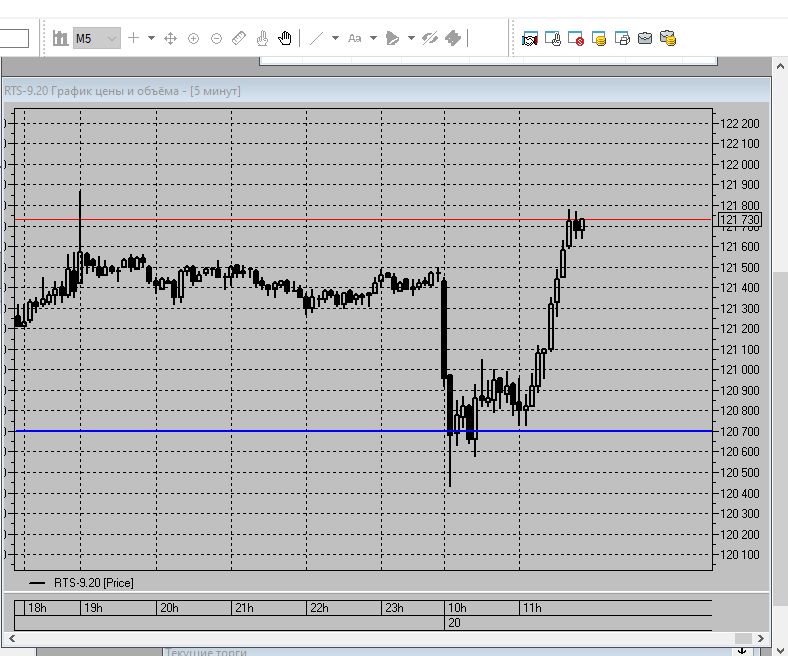The image size is (788, 656).
Task: Open the window with coins icon
Action: [x=599, y=39]
